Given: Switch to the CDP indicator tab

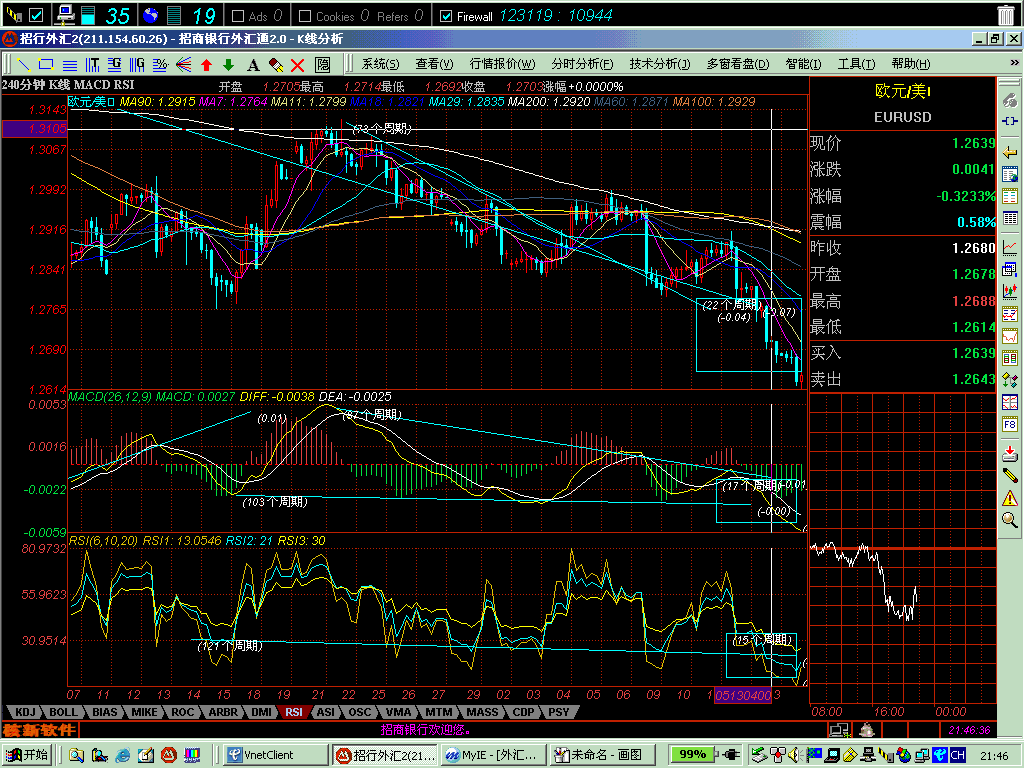Looking at the screenshot, I should tap(523, 712).
